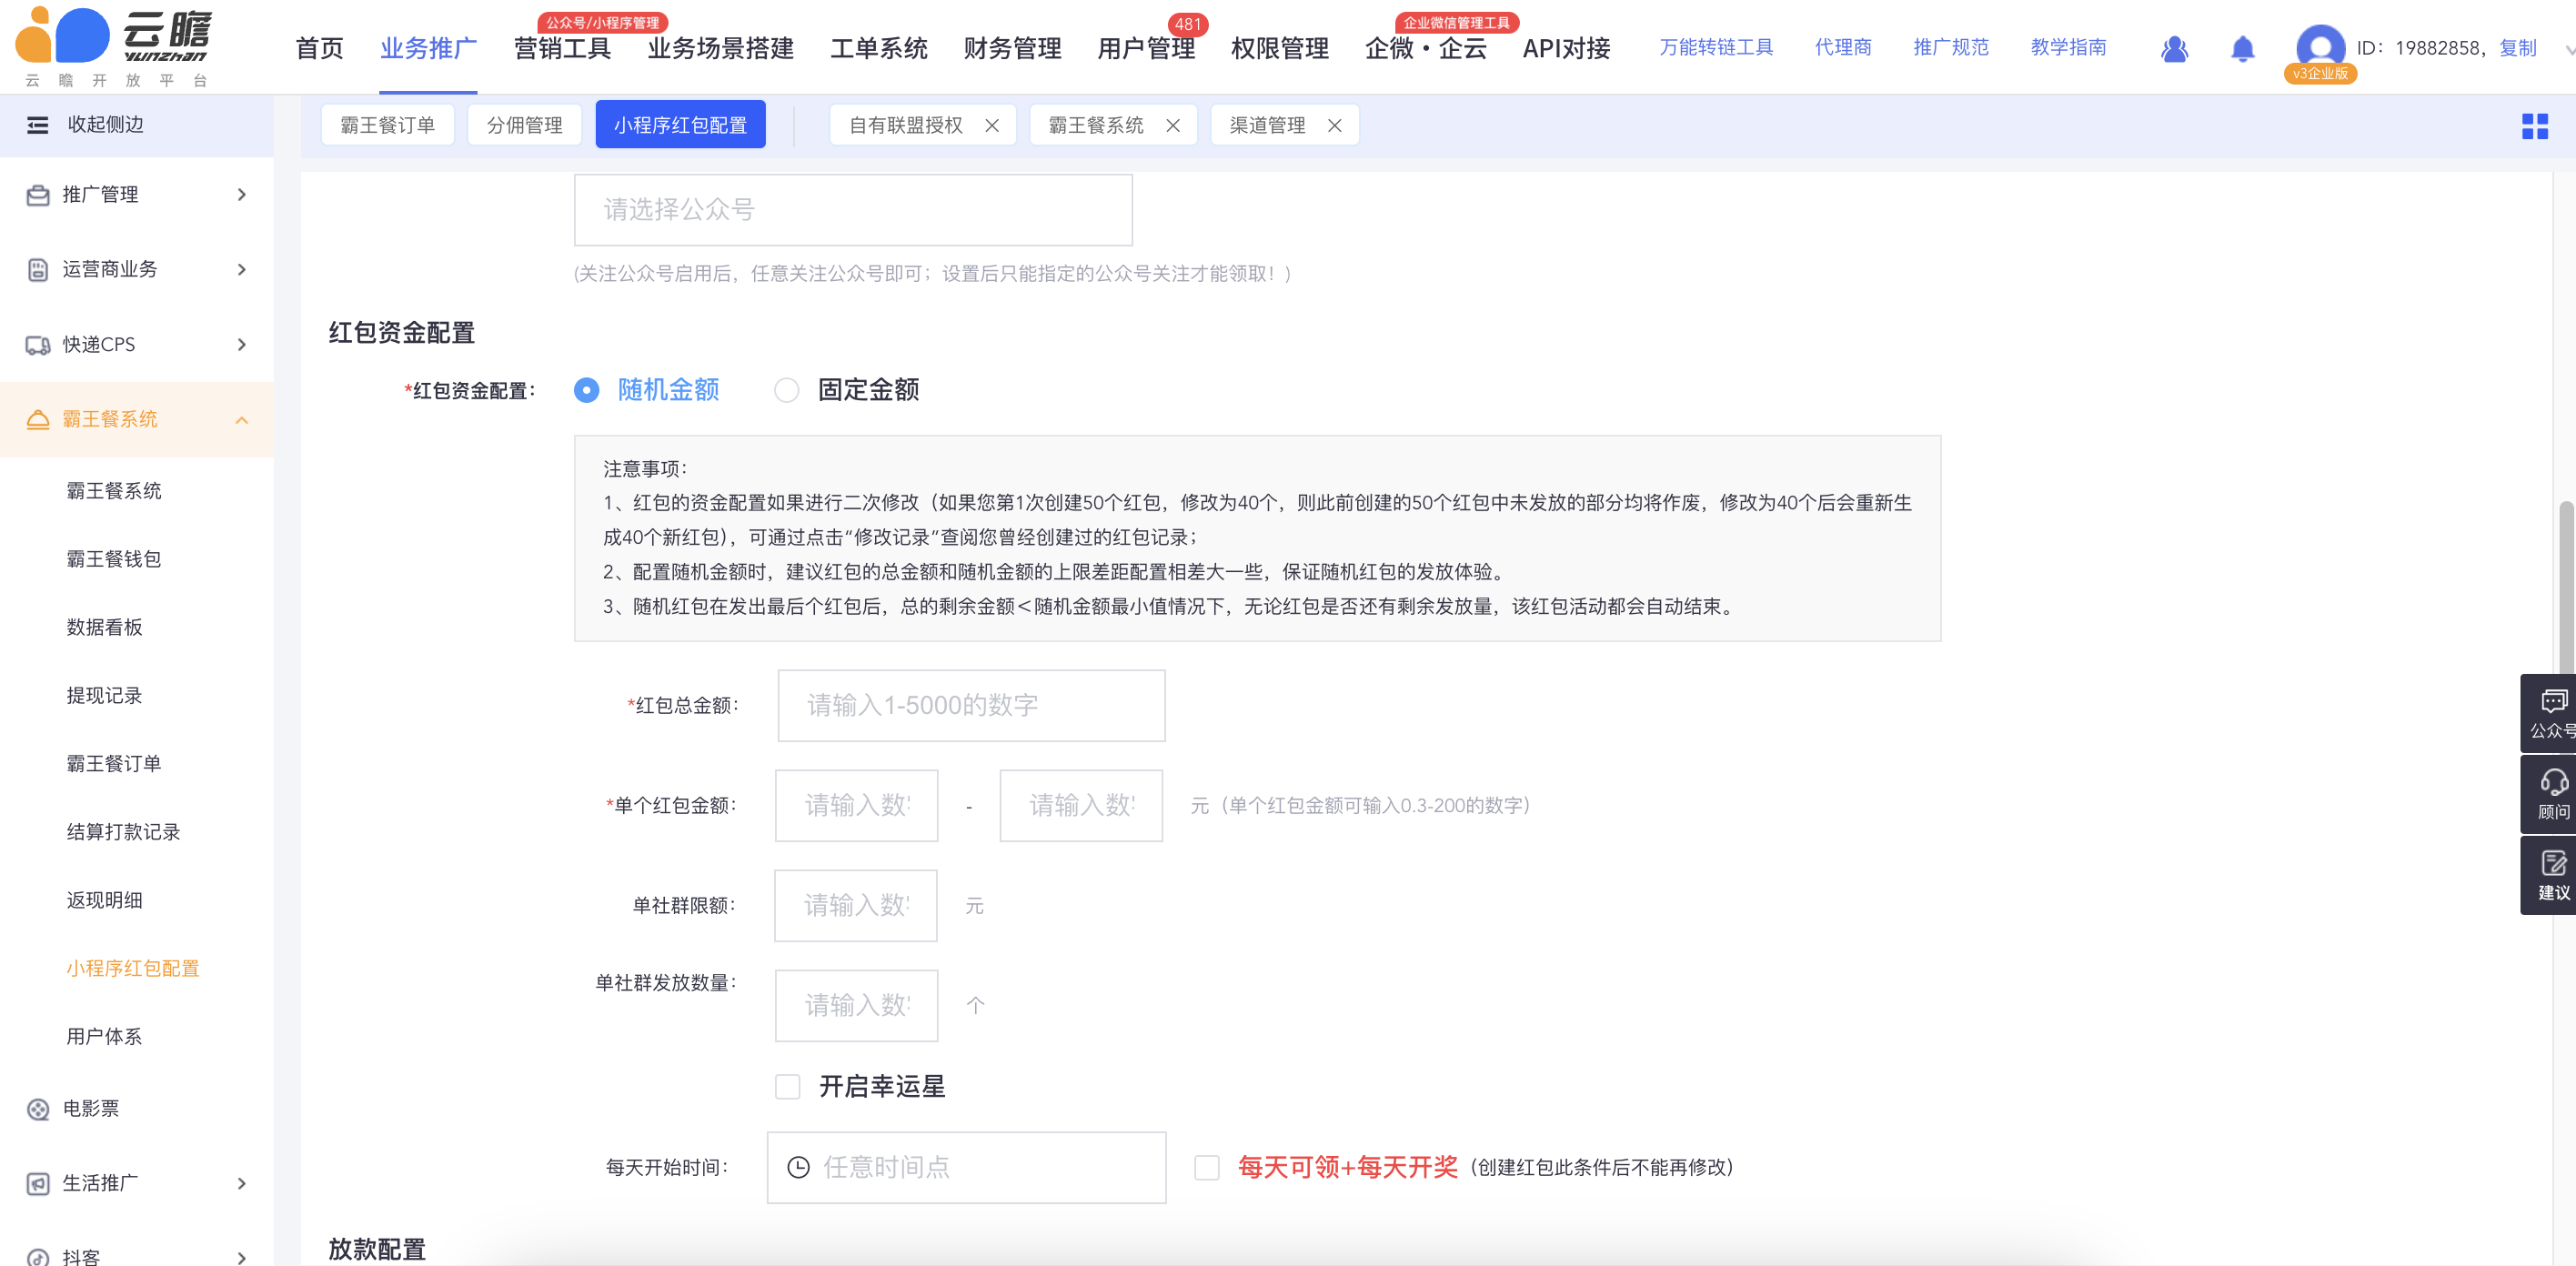Open the 顾问 headset support icon
The width and height of the screenshot is (2576, 1266).
2551,794
